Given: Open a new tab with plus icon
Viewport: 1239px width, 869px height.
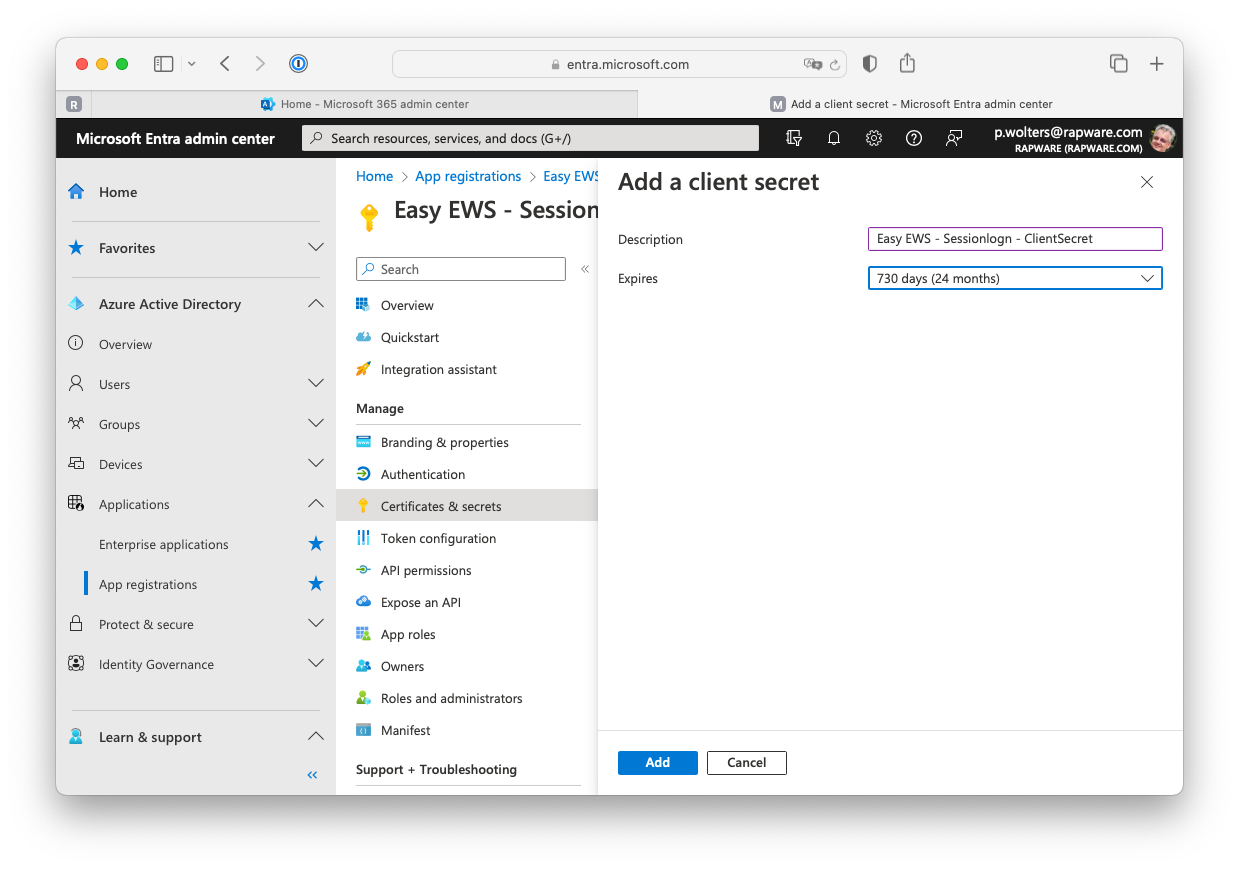Looking at the screenshot, I should click(x=1156, y=64).
